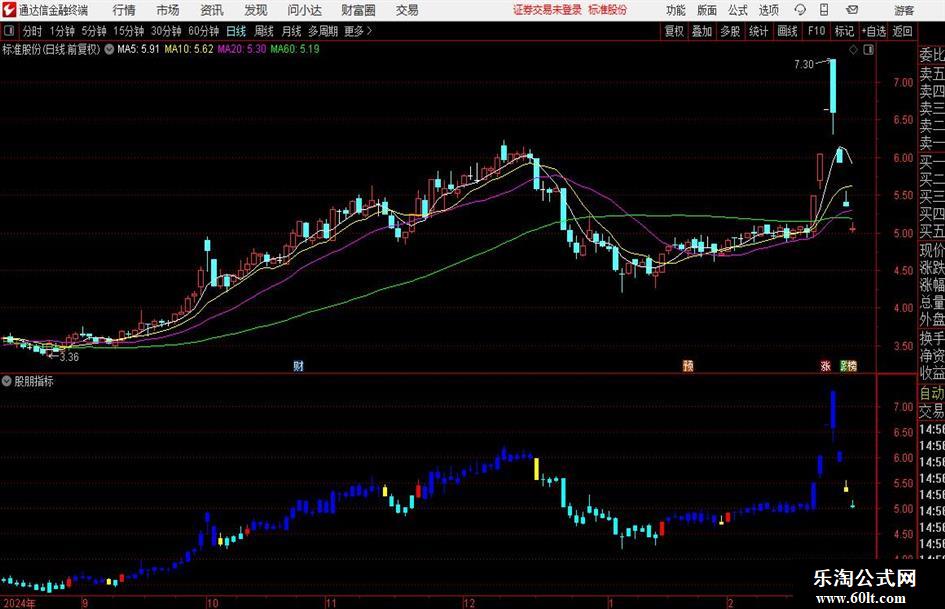Add to watchlist with +自选
Viewport: 945px width, 609px height.
(874, 31)
